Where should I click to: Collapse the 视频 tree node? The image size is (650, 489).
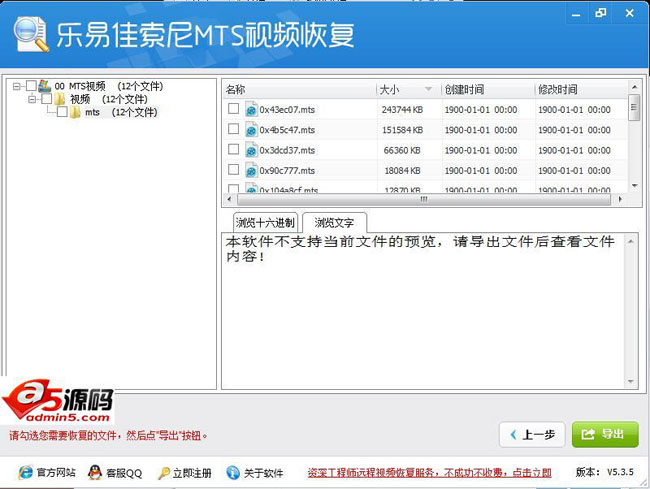[32, 99]
